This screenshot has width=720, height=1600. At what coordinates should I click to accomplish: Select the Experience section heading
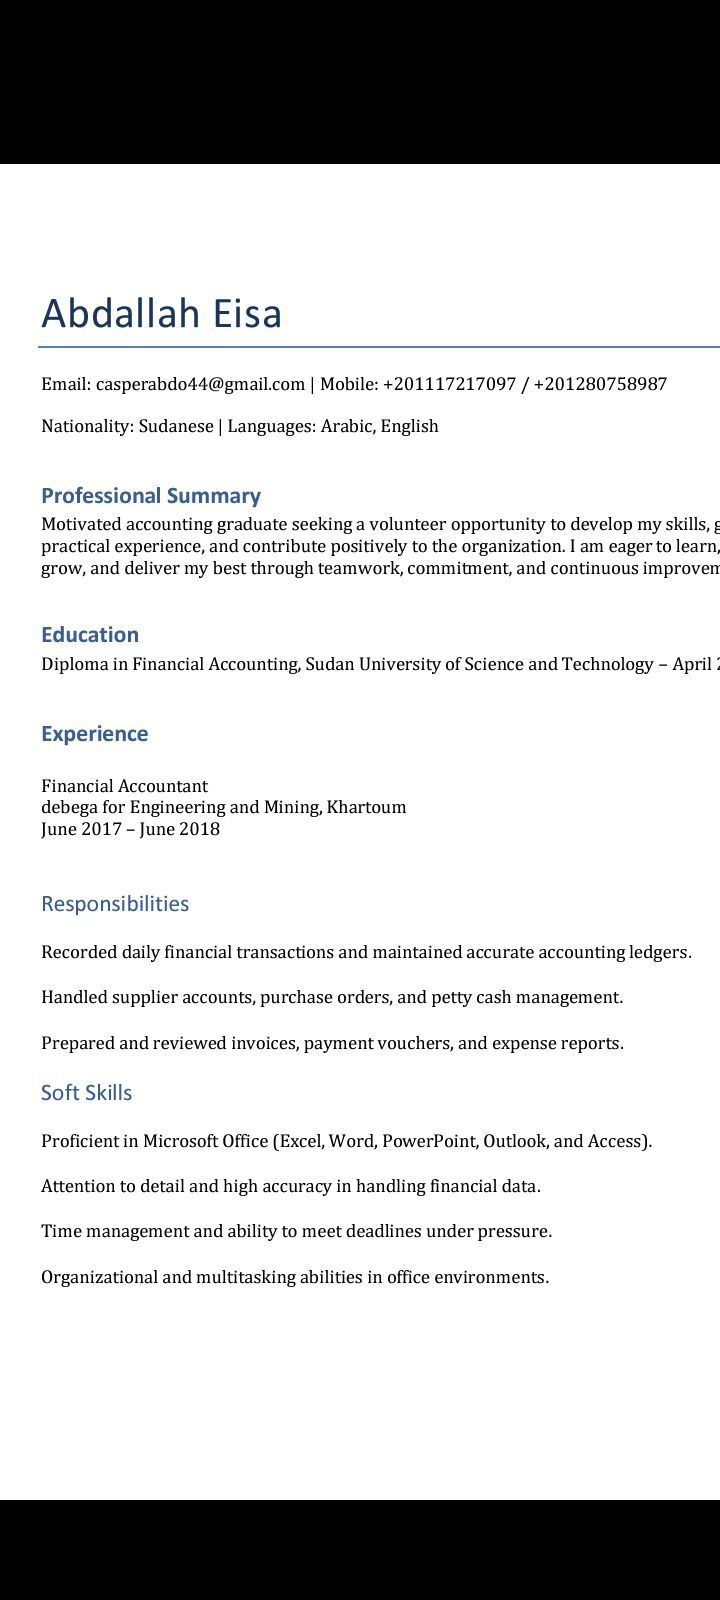[94, 734]
